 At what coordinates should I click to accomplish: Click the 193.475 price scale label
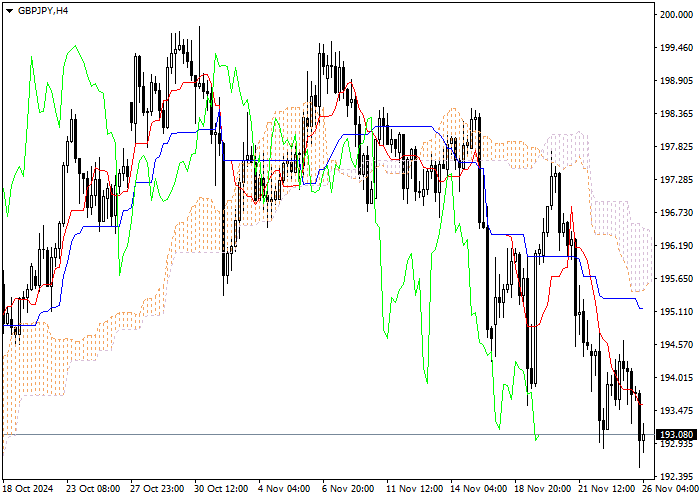click(676, 411)
